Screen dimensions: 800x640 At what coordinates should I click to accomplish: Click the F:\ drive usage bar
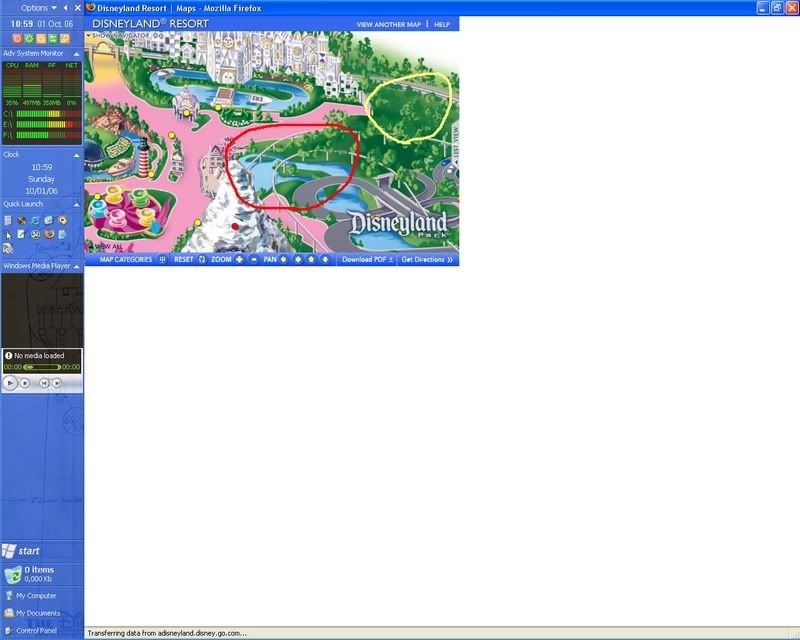(48, 135)
